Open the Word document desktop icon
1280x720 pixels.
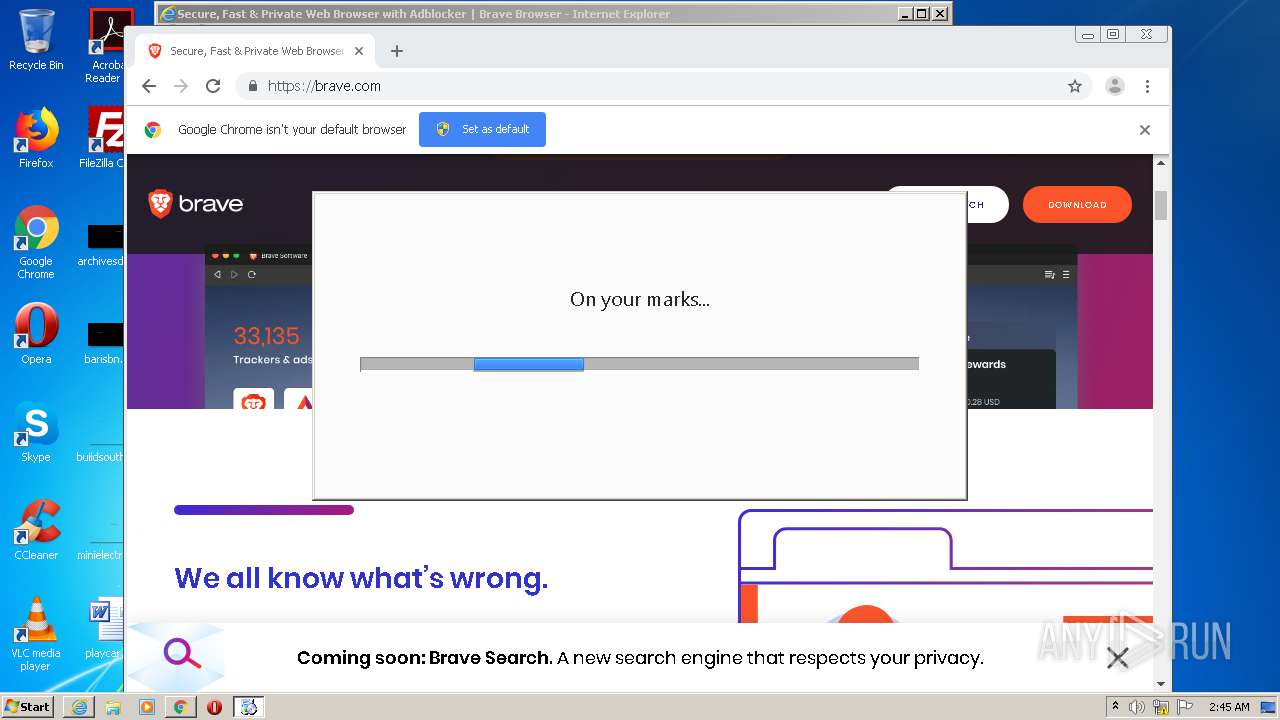[x=104, y=628]
